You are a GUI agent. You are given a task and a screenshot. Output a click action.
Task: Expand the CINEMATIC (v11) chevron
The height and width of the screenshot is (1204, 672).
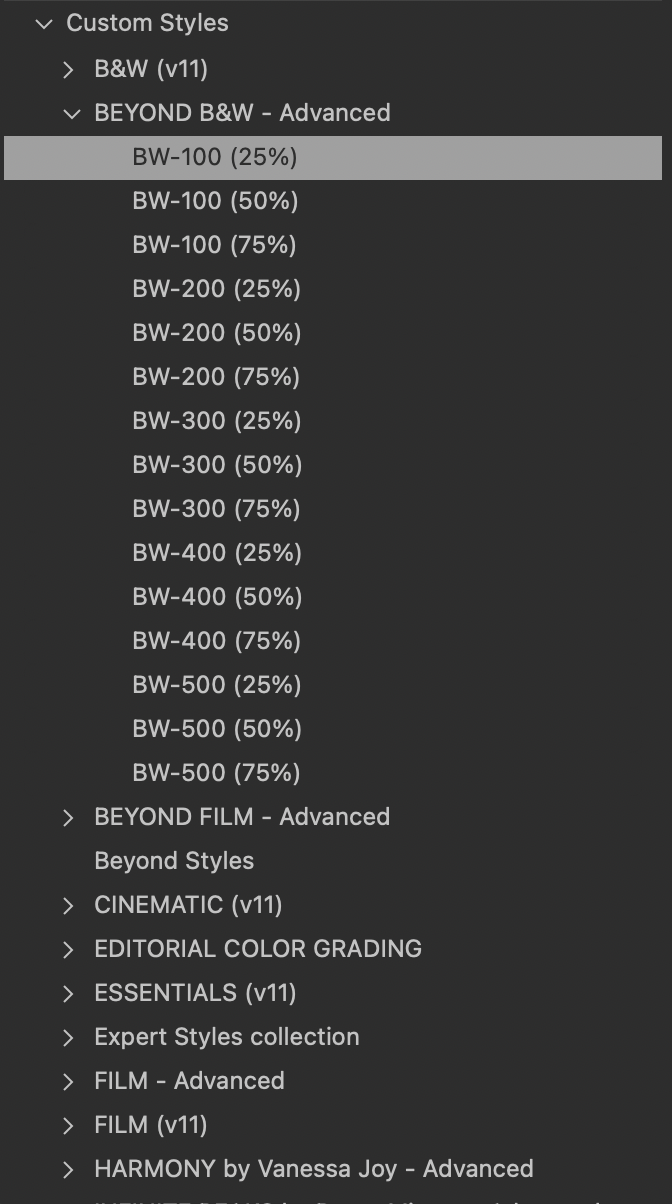point(69,905)
